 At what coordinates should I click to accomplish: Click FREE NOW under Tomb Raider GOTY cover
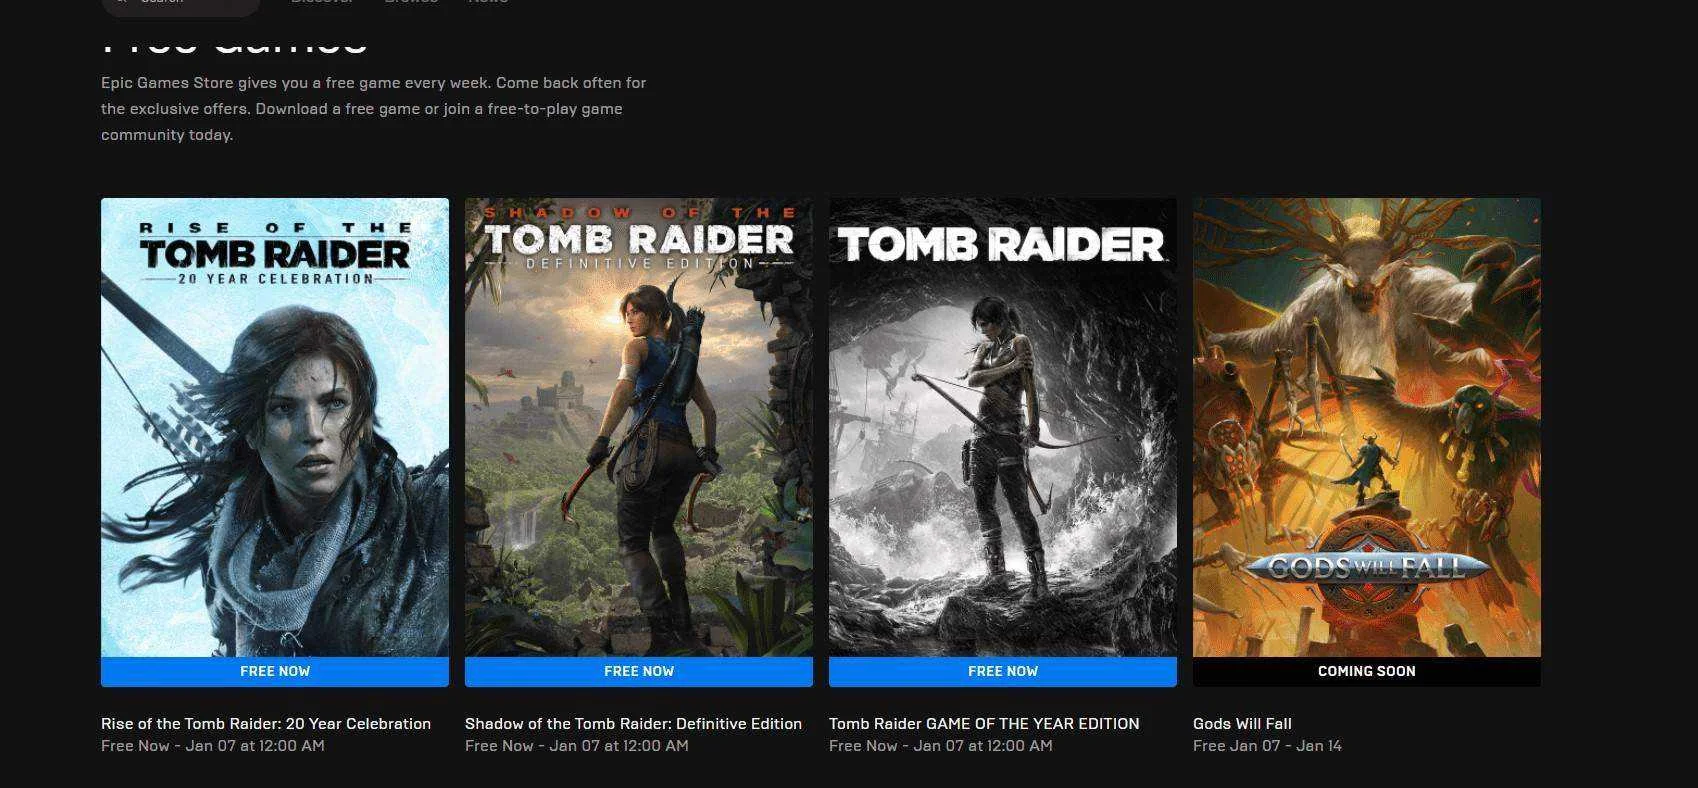[1003, 672]
